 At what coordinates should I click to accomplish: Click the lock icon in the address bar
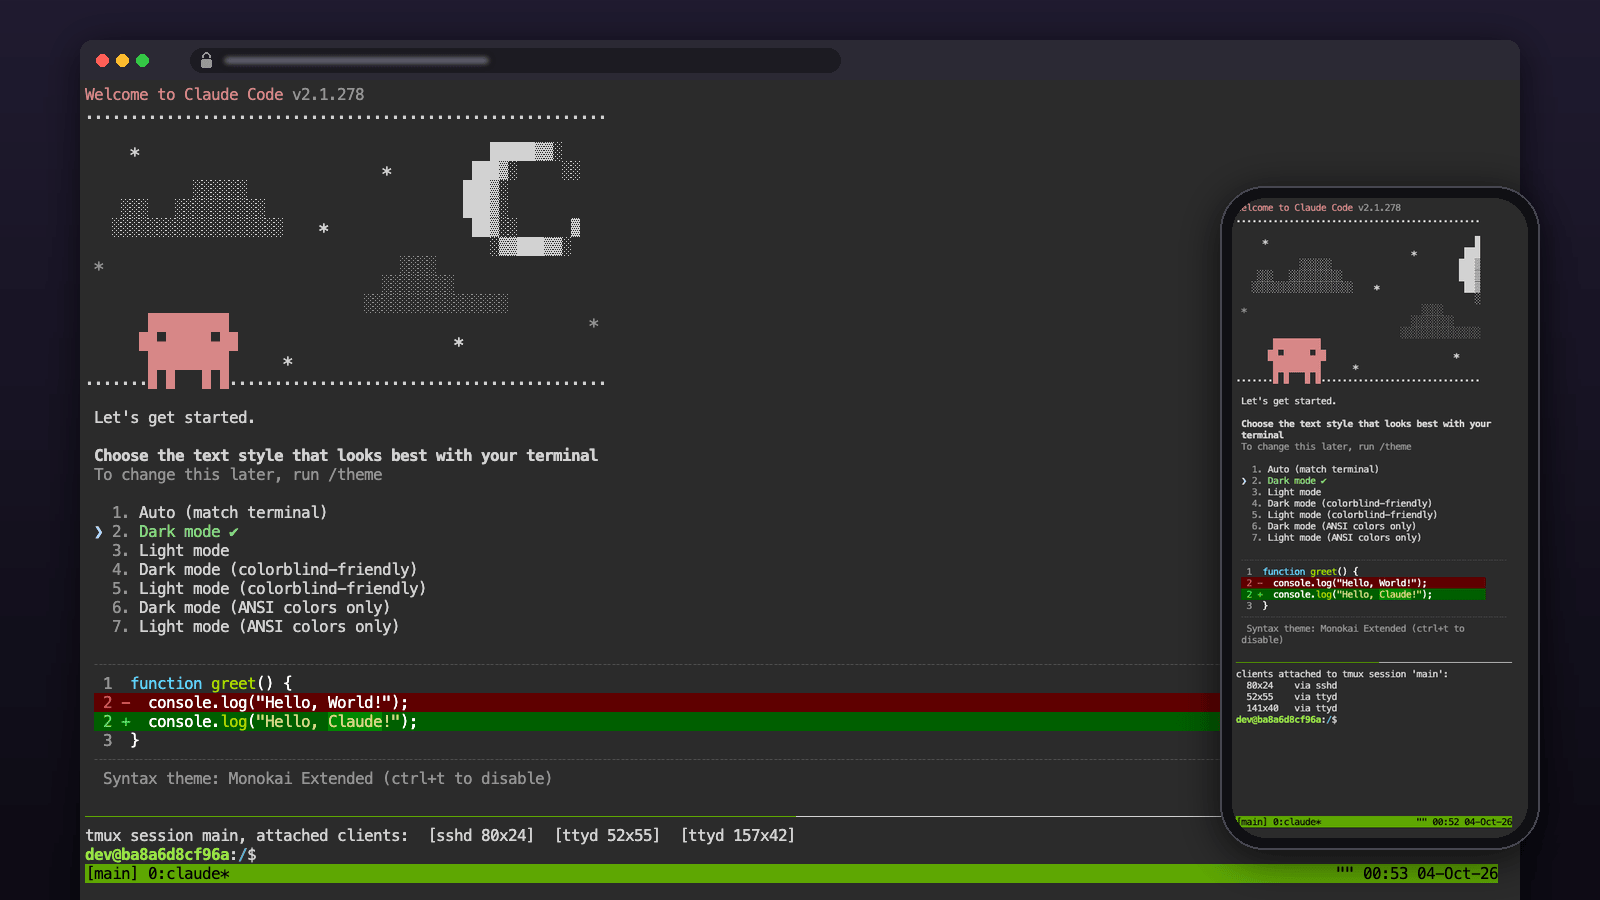pyautogui.click(x=206, y=61)
